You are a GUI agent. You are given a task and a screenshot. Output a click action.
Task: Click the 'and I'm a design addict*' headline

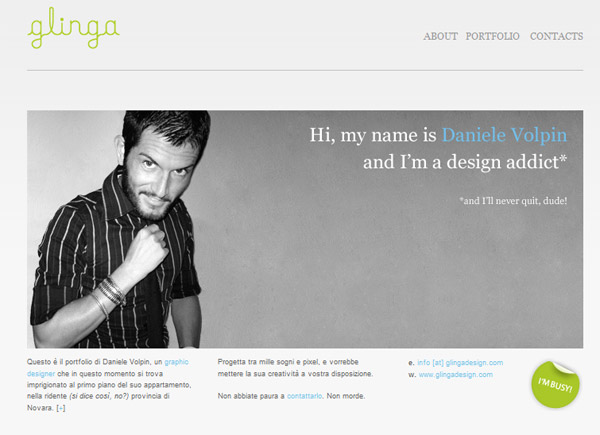tap(465, 162)
